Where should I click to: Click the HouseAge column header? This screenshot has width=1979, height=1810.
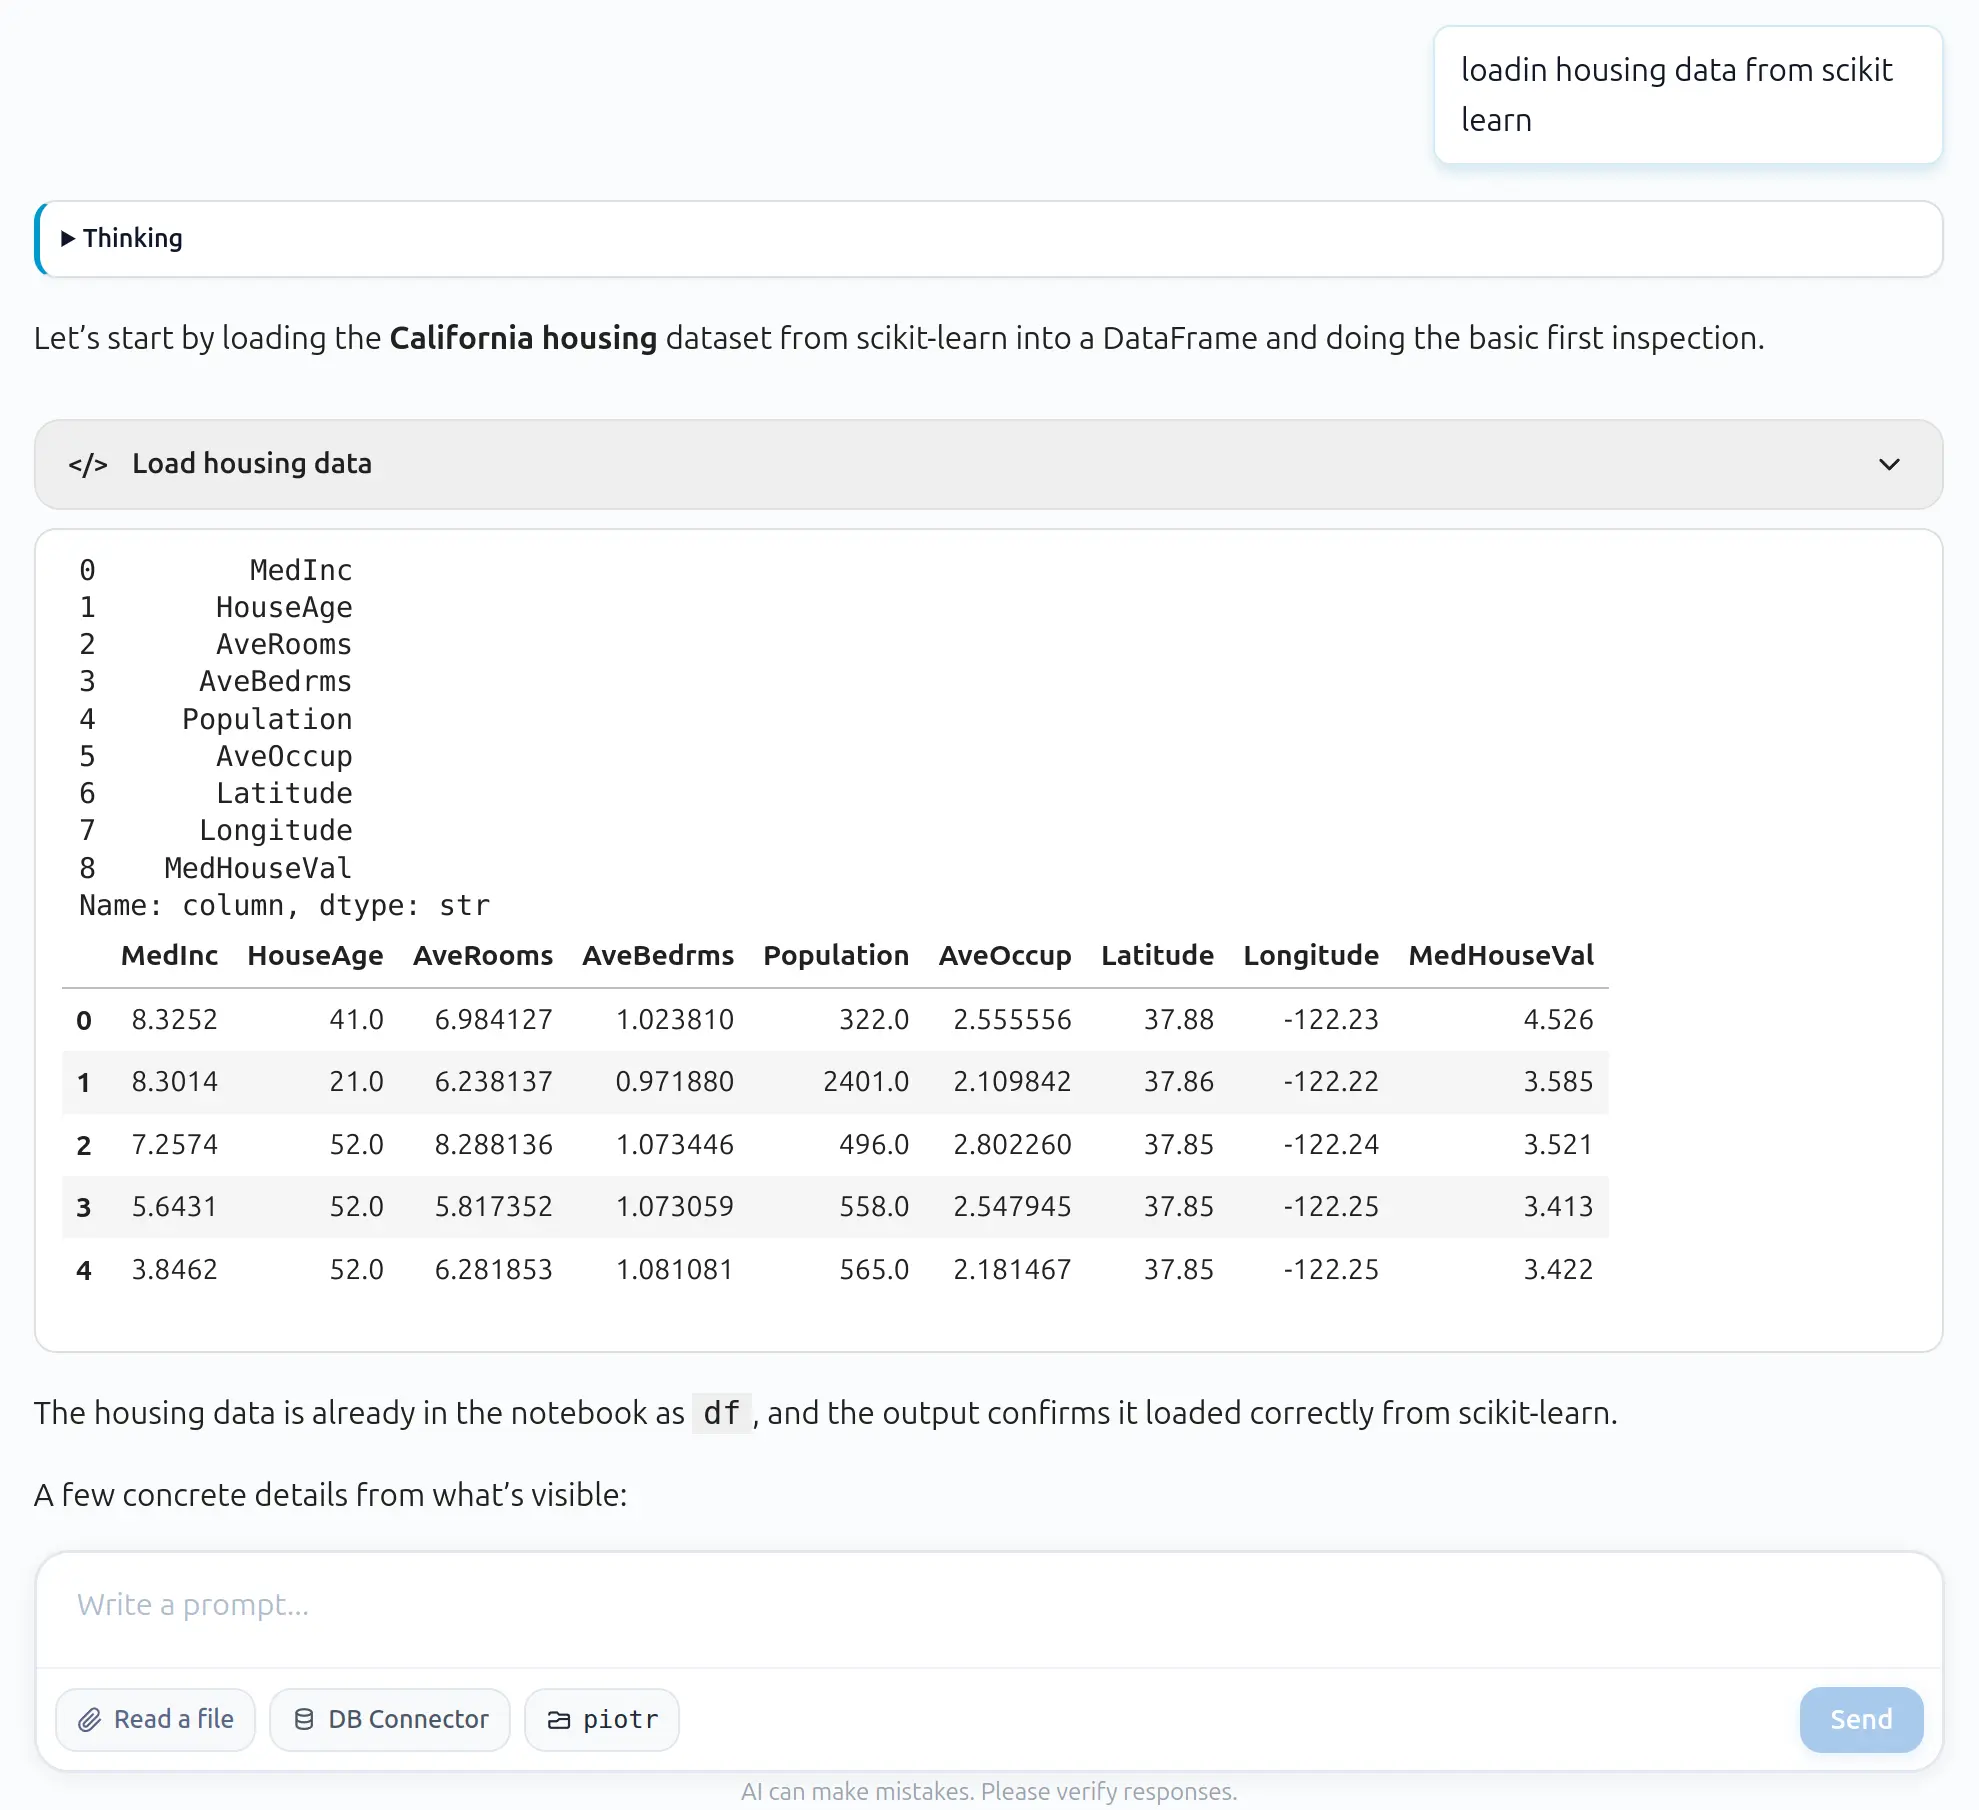315,955
